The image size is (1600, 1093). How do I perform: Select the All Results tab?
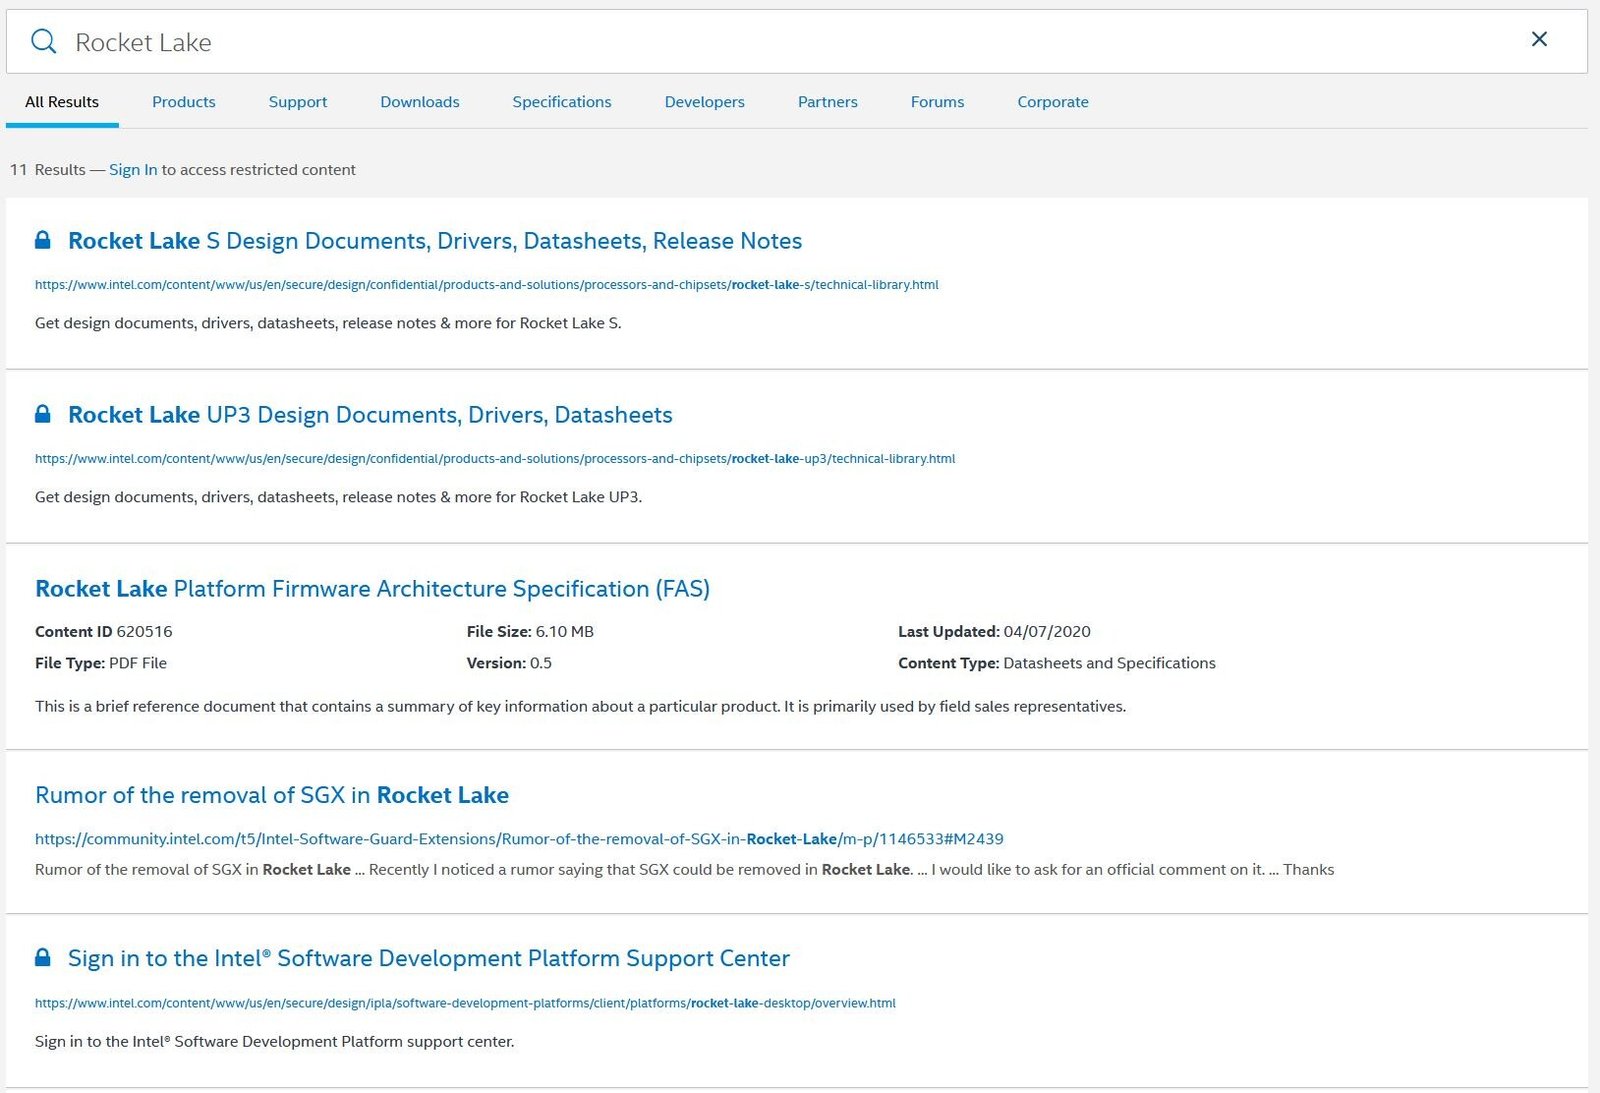point(62,102)
